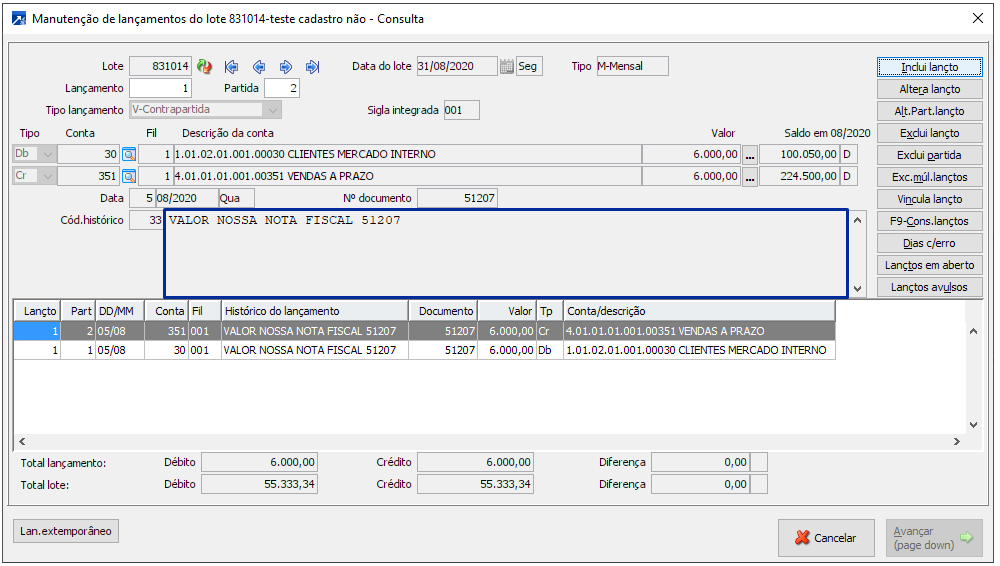1000x566 pixels.
Task: Open calendar picker for Data do lote
Action: pyautogui.click(x=507, y=67)
